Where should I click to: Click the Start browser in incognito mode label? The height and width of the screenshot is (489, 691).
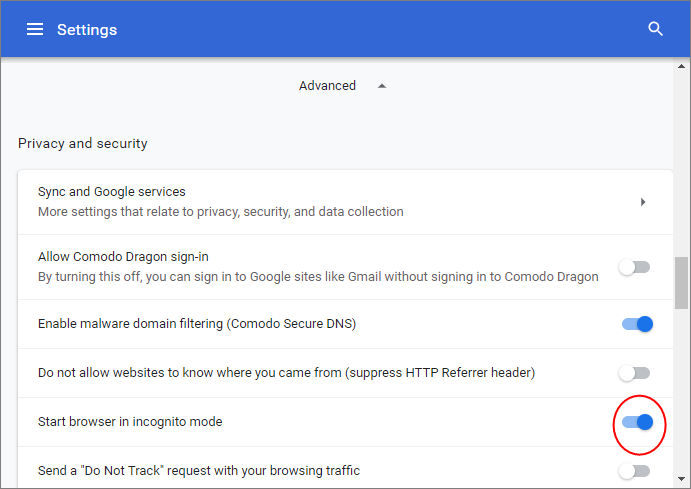coord(130,422)
